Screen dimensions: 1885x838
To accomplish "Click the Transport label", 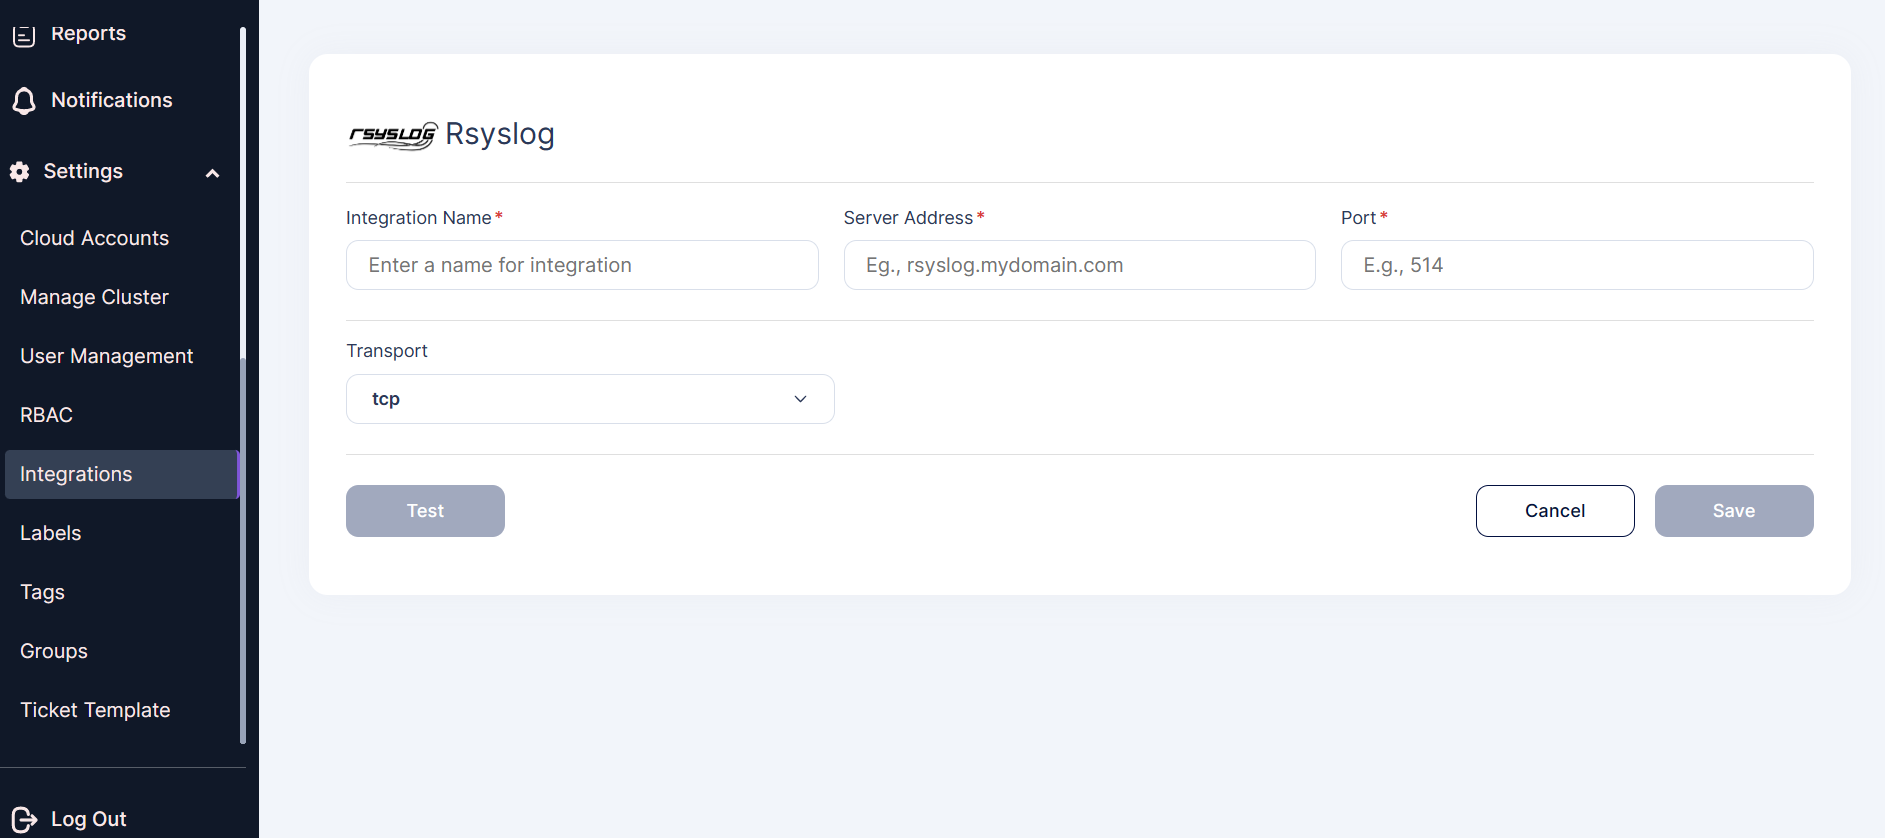I will click(387, 351).
